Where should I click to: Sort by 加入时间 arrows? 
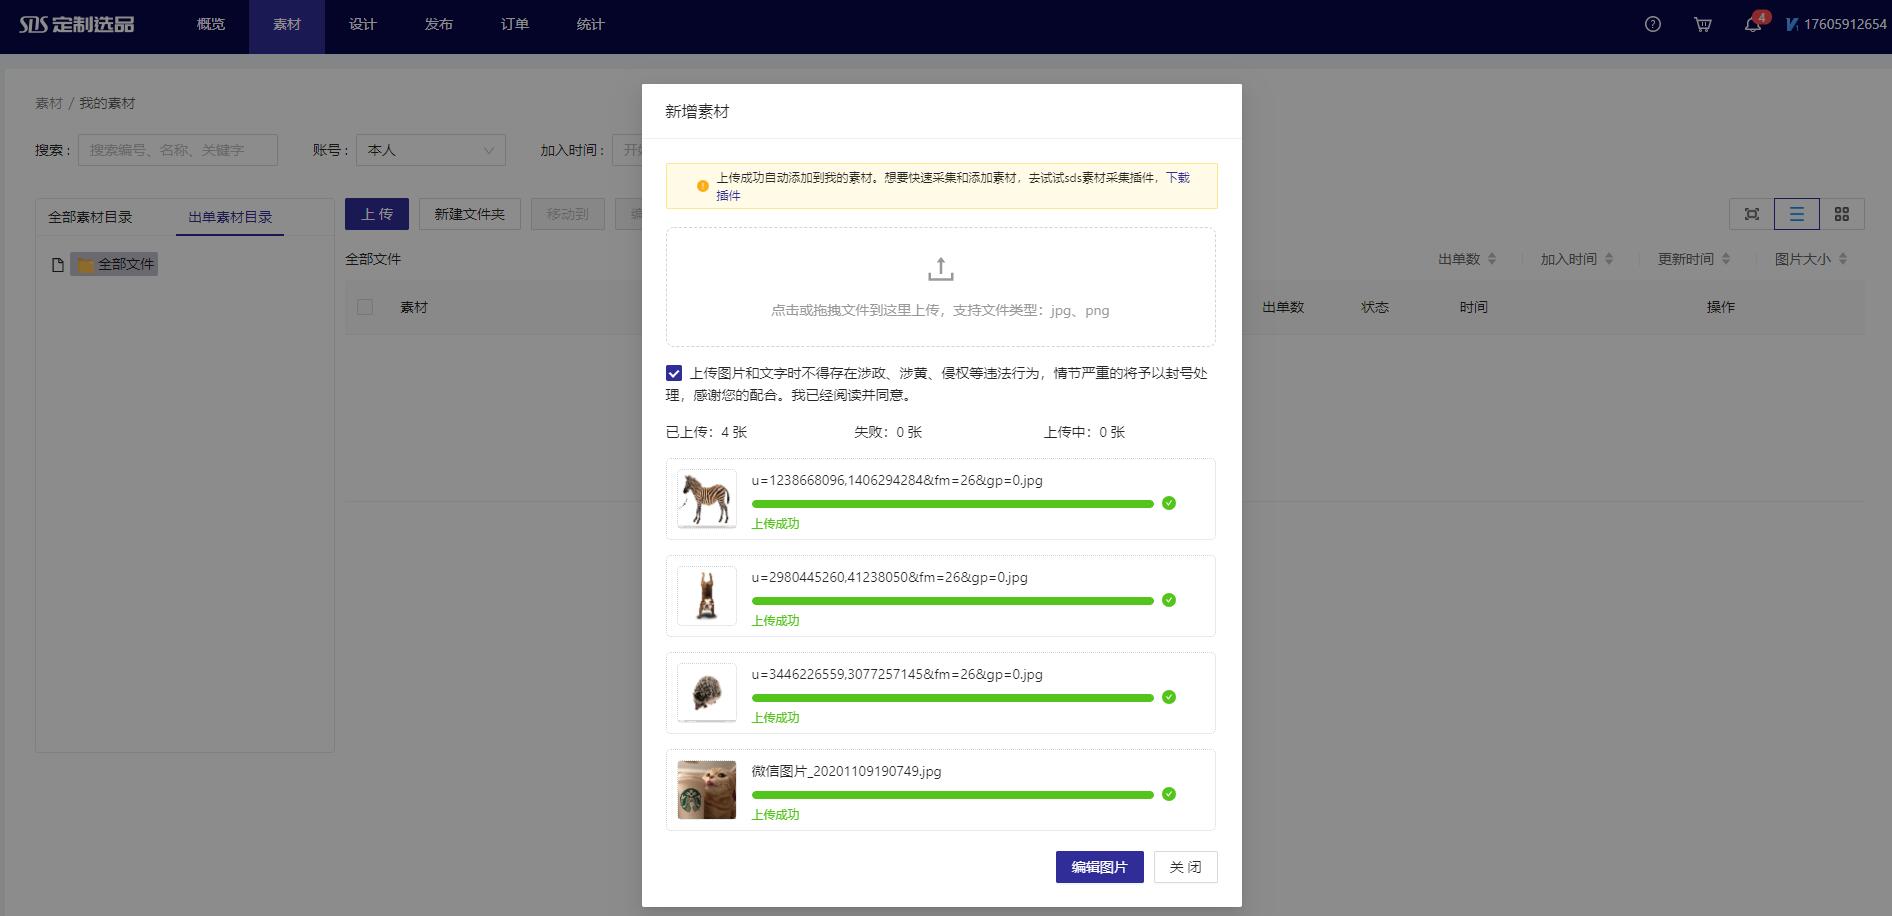click(1609, 259)
